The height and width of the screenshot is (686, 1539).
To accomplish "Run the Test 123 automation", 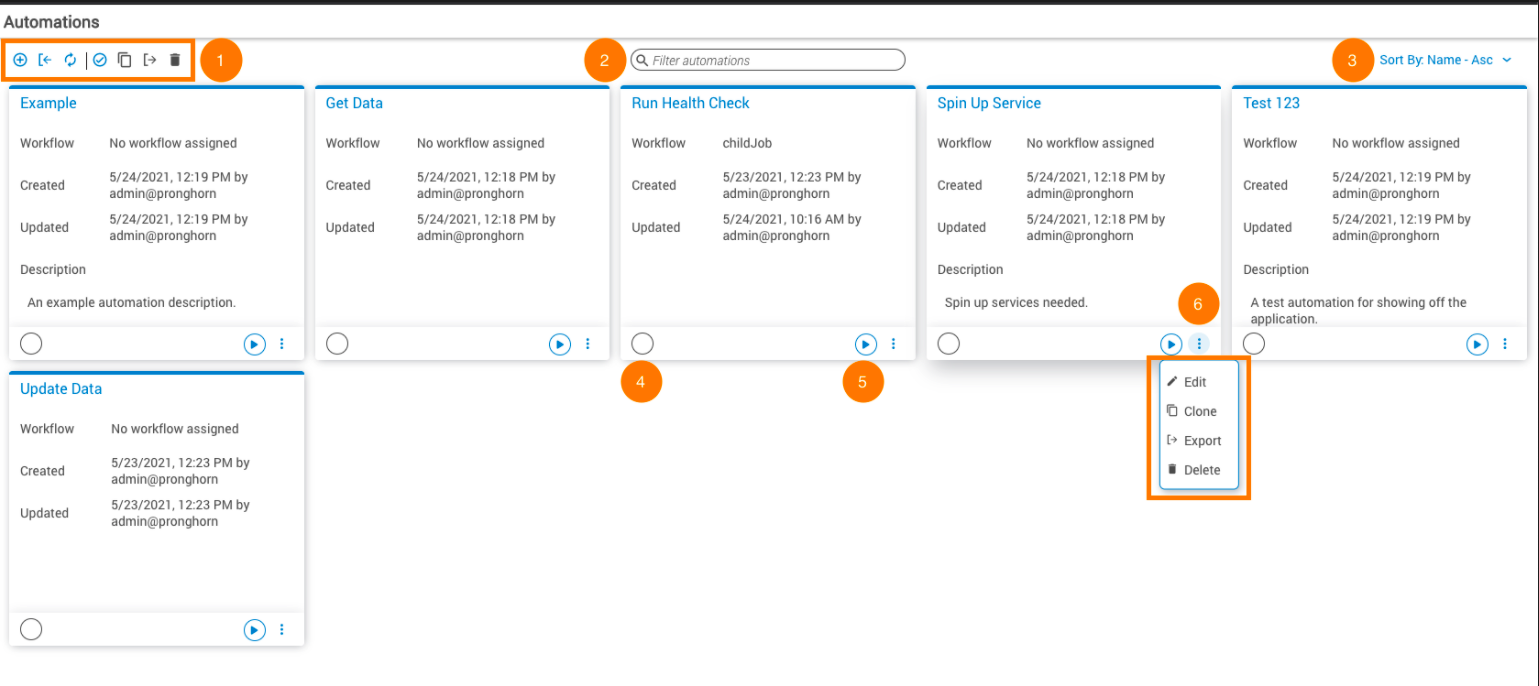I will [1477, 344].
